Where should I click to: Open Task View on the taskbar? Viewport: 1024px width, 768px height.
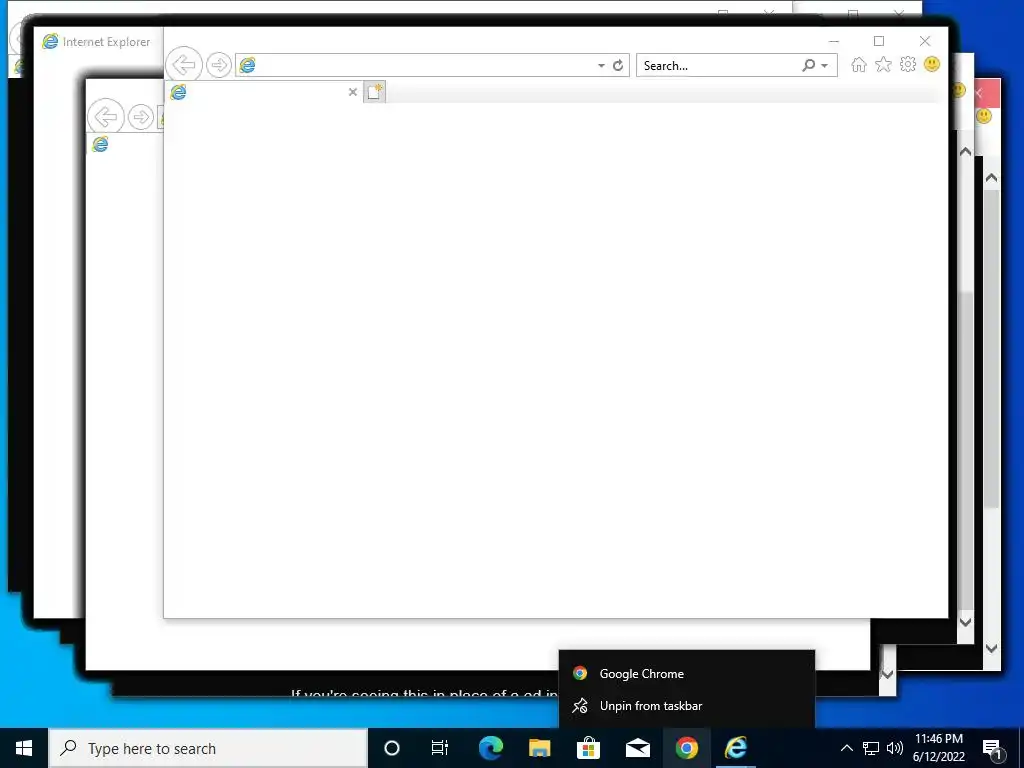[x=440, y=748]
